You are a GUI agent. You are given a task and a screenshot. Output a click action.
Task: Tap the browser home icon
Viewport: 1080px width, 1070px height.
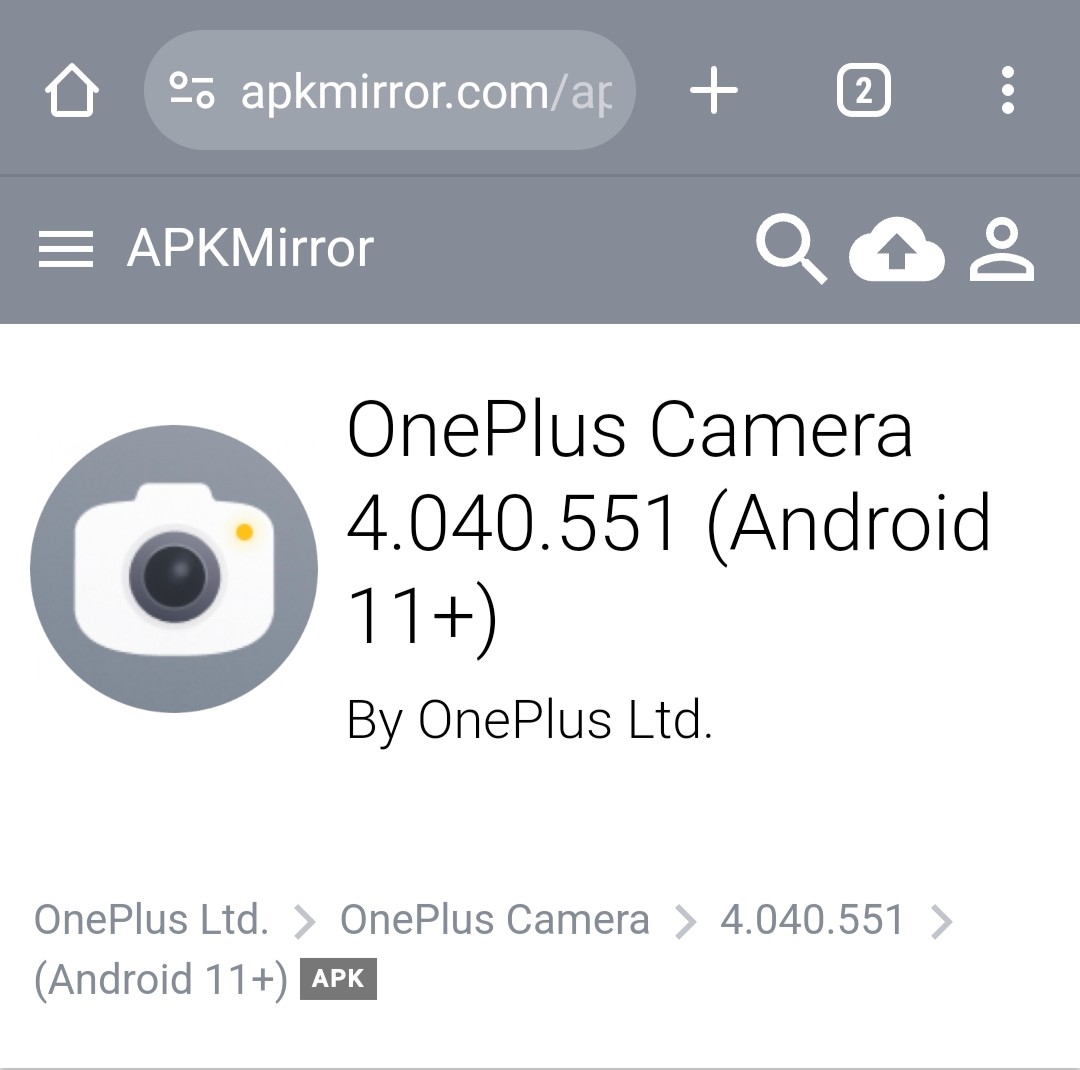click(72, 90)
